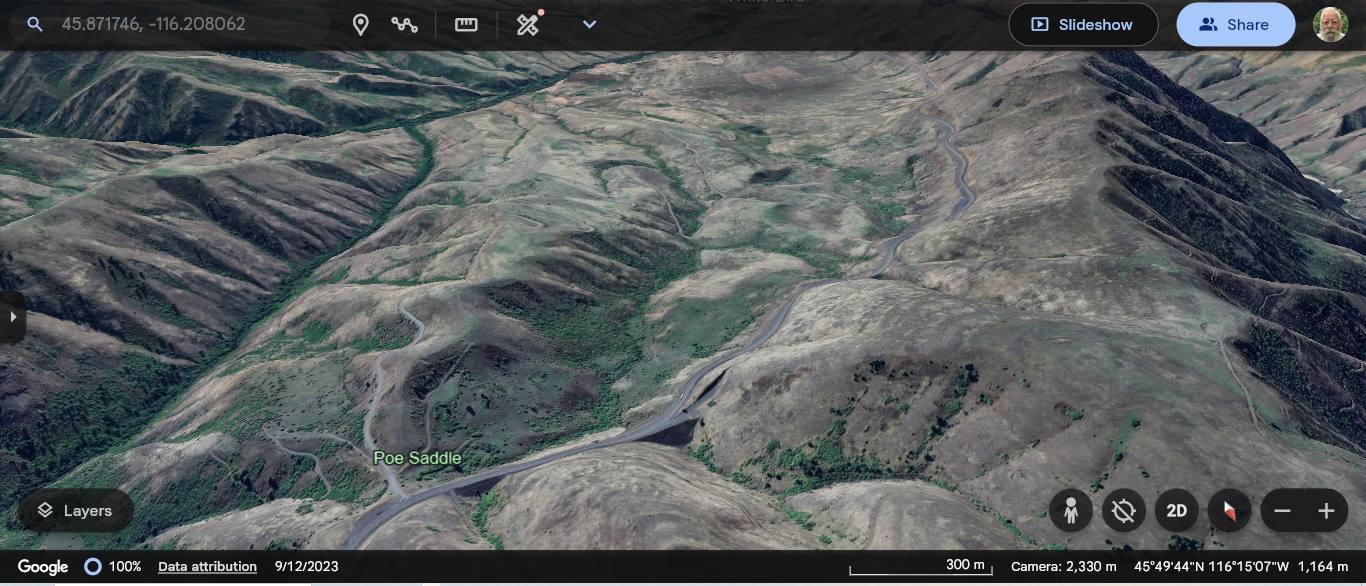Start the Slideshow presentation

click(1083, 25)
